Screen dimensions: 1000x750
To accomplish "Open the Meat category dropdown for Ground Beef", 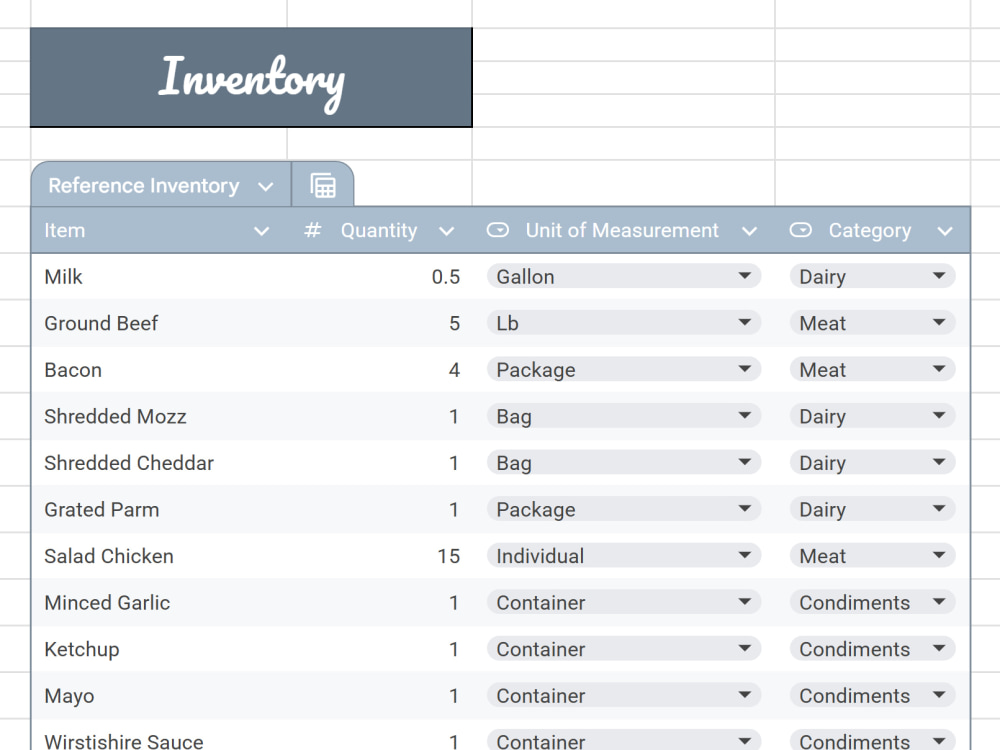I will coord(872,323).
